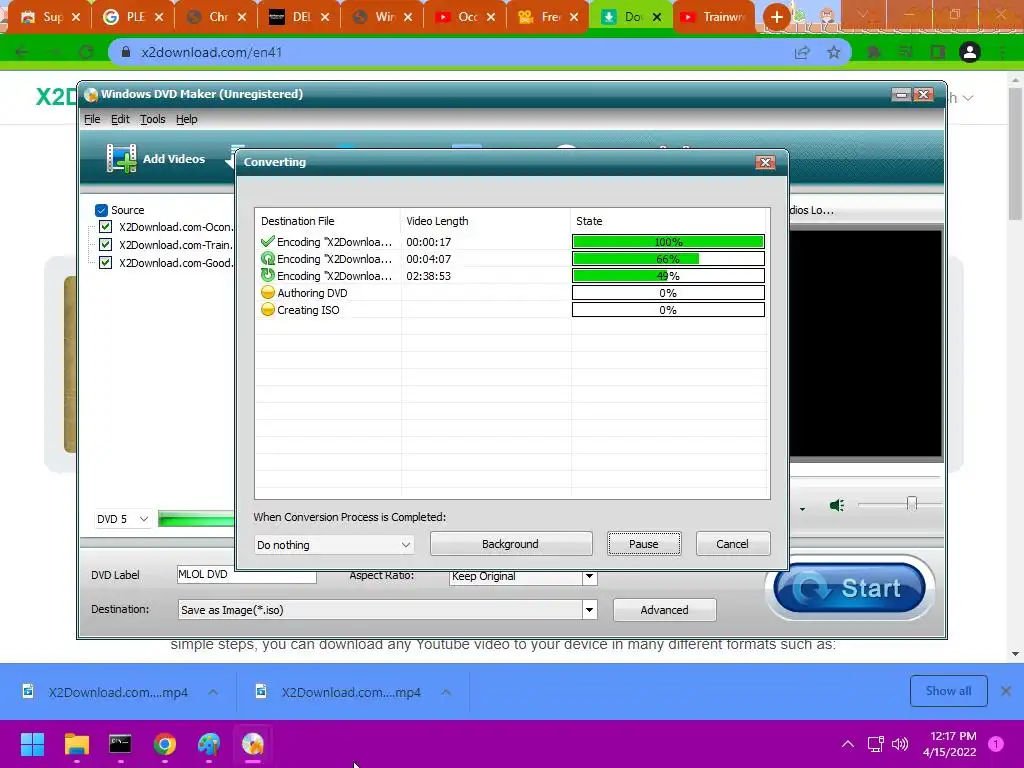
Task: Click the DVD Maker taskbar icon
Action: click(253, 744)
